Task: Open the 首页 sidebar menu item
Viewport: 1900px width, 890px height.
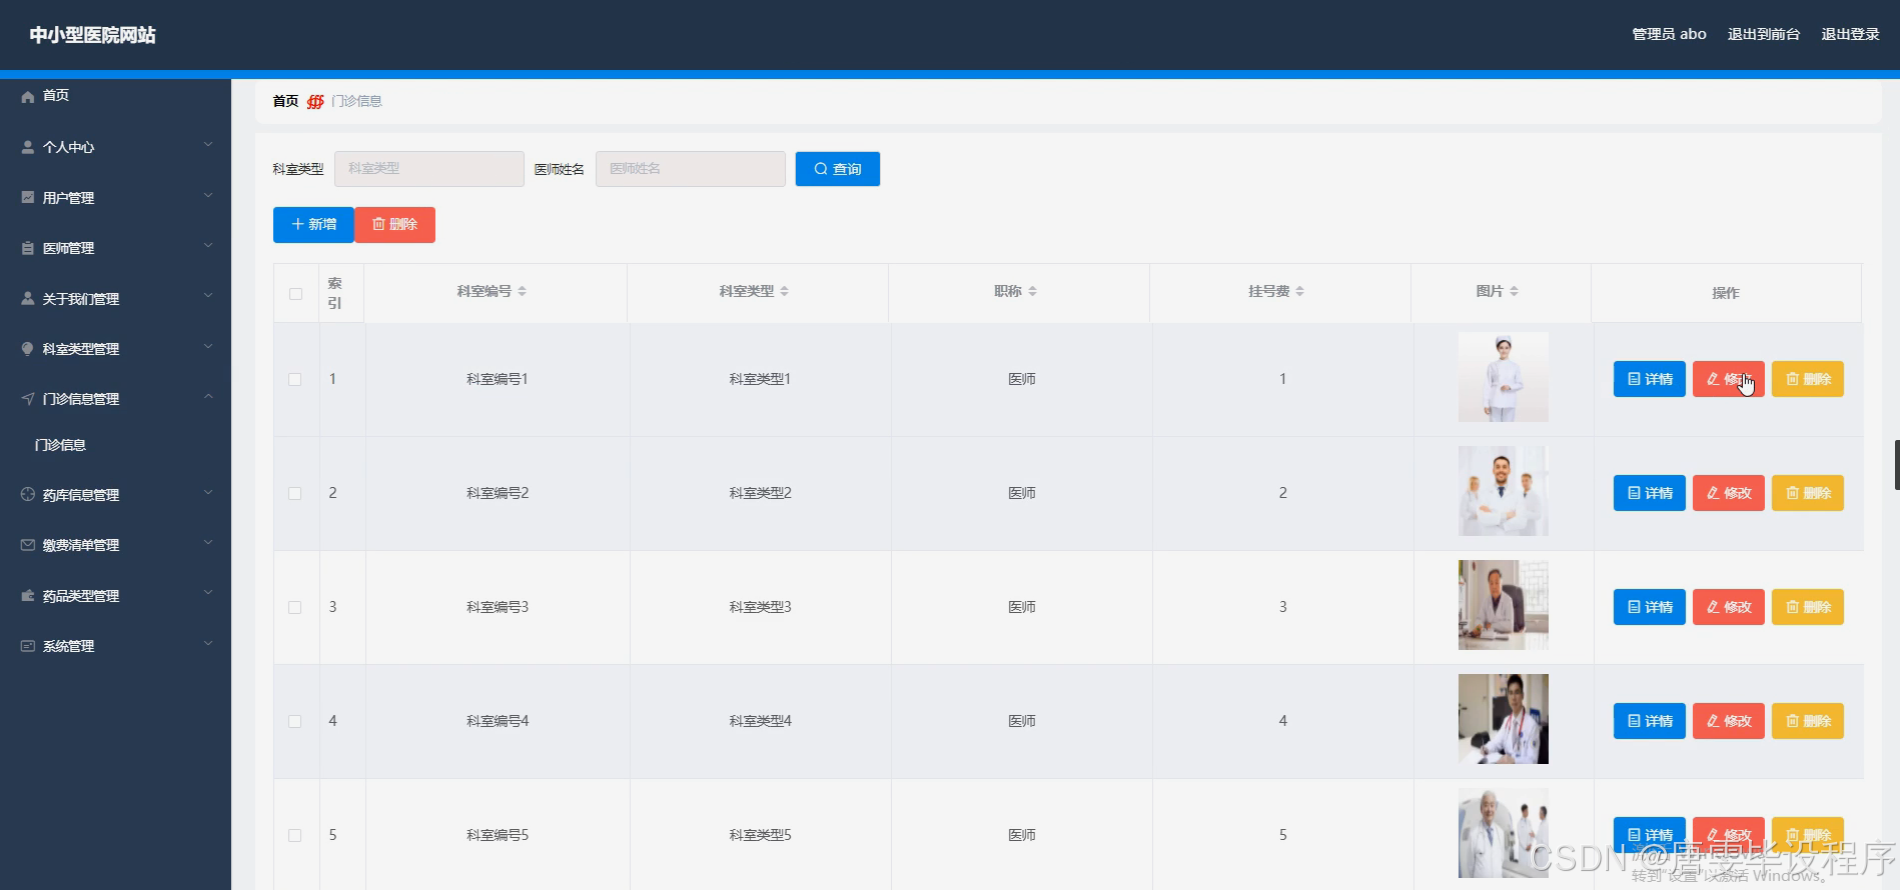Action: pos(115,96)
